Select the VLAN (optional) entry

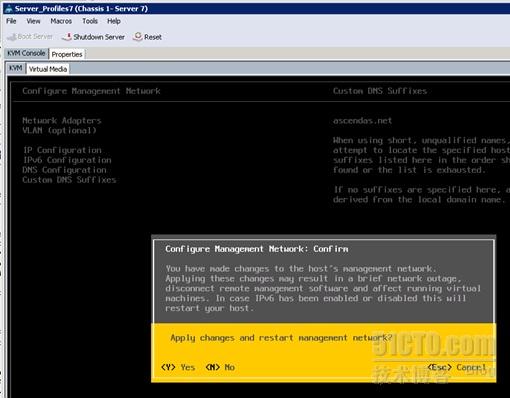[x=59, y=130]
